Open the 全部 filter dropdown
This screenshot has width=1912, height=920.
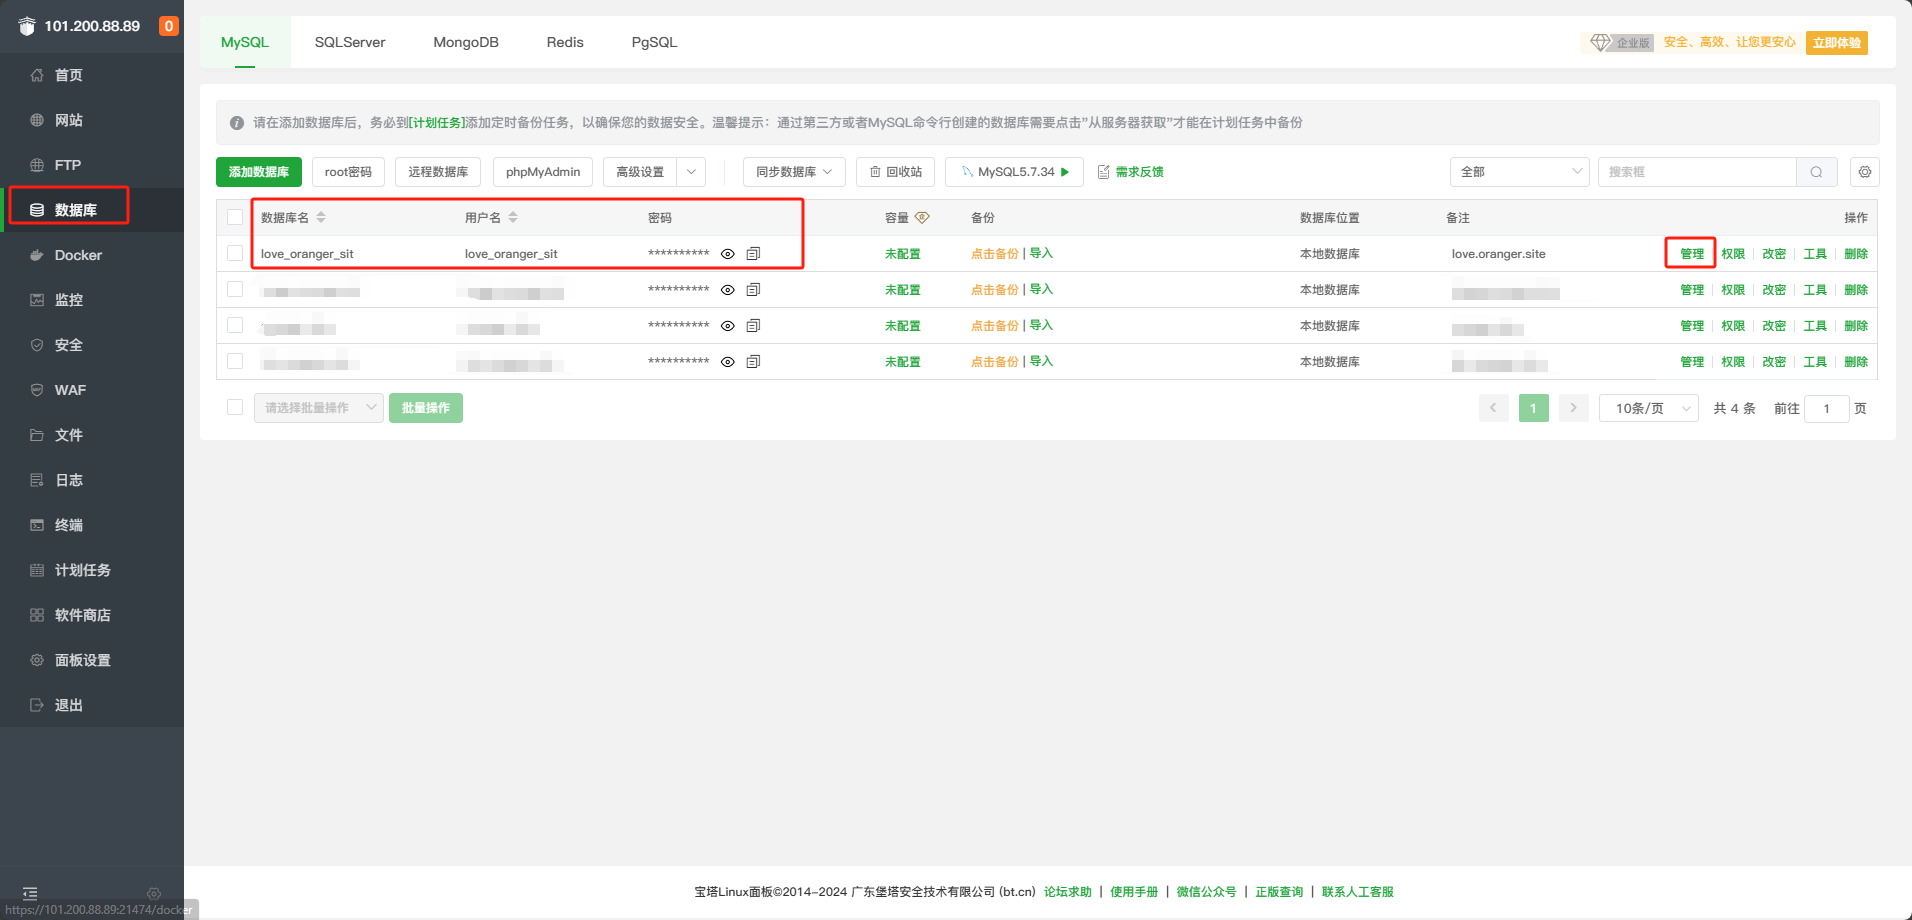click(x=1520, y=172)
